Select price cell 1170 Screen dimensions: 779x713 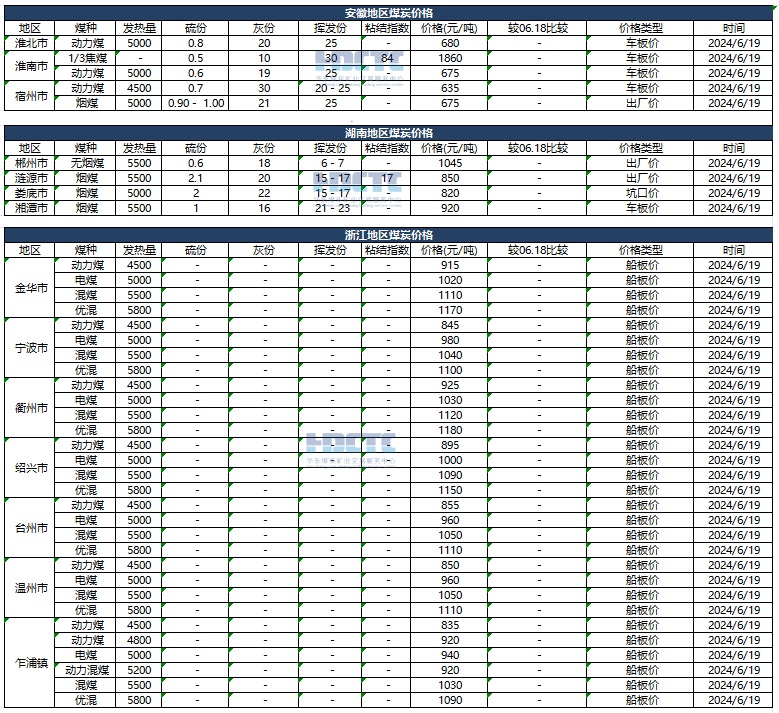tap(449, 310)
